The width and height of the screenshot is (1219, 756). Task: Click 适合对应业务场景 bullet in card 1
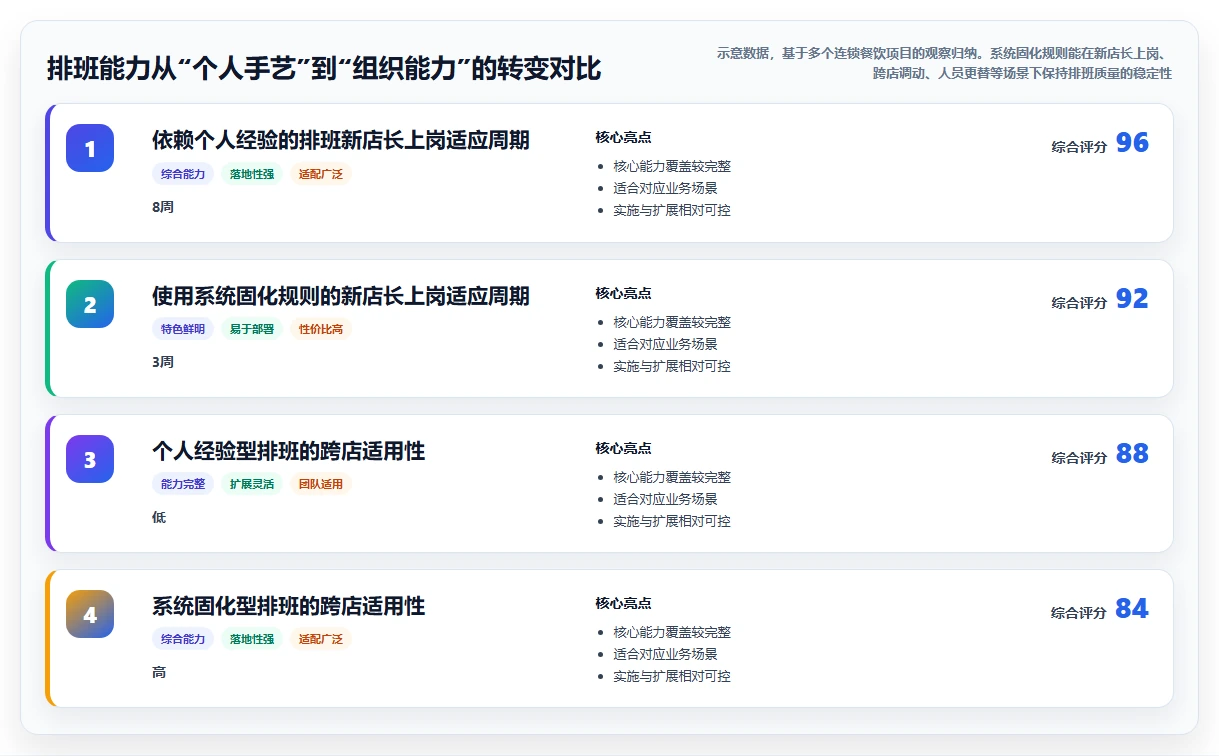[x=665, y=188]
